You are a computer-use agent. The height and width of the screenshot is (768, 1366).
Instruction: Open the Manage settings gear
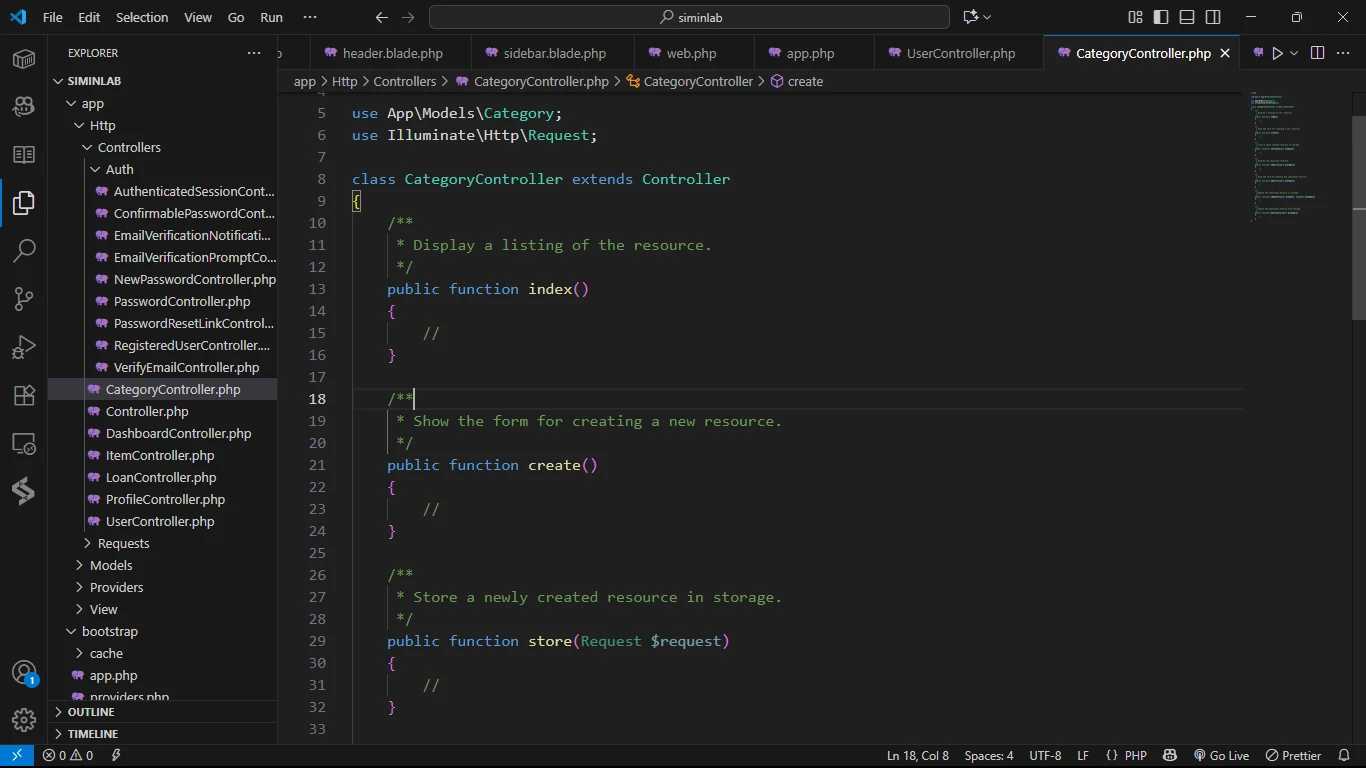24,719
